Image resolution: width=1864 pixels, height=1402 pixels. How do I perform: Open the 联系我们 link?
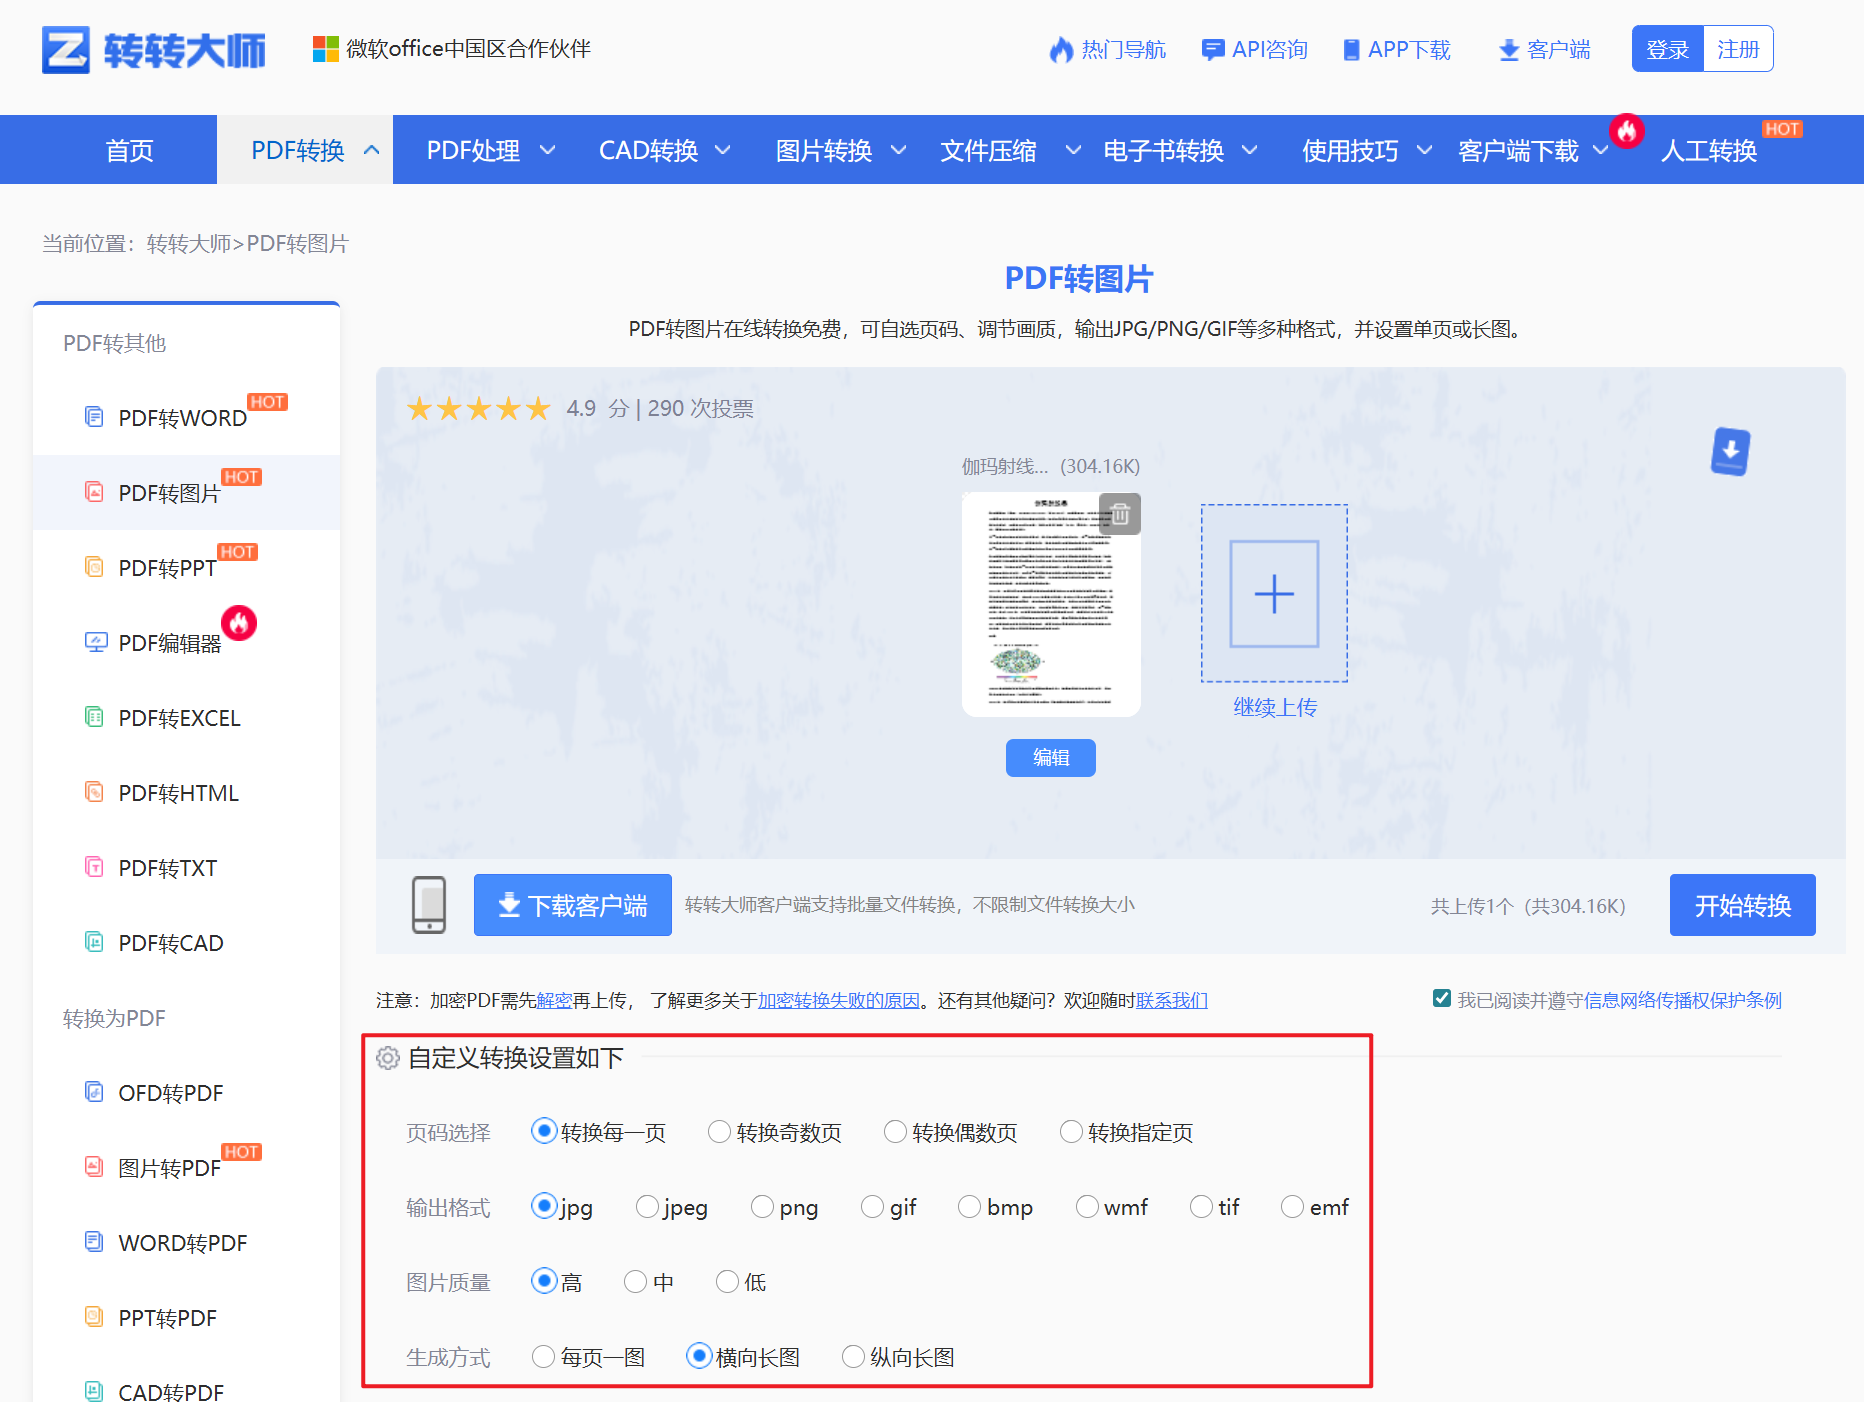click(1171, 1000)
